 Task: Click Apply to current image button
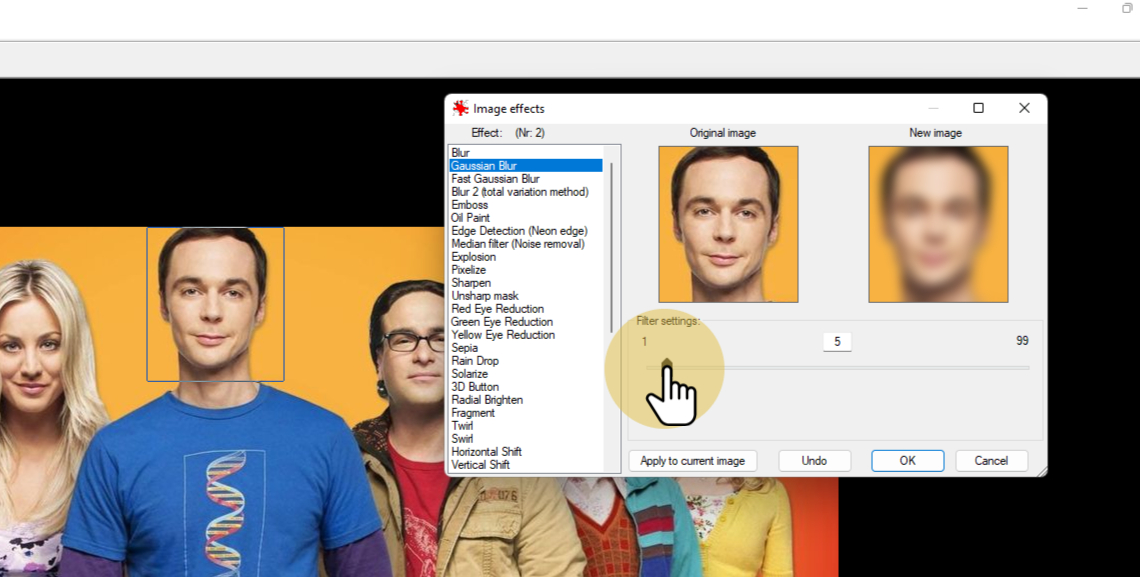click(x=693, y=461)
